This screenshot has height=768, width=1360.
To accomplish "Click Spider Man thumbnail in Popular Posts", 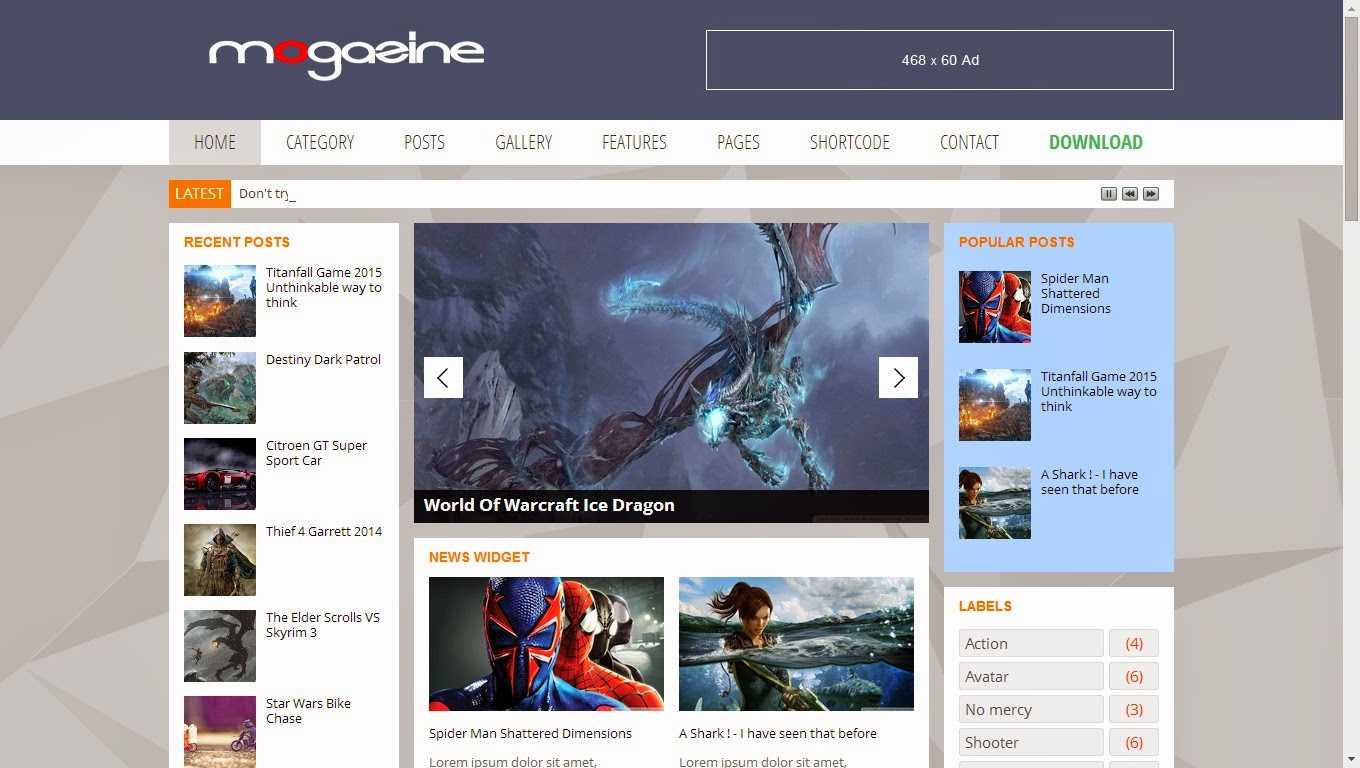I will 995,307.
